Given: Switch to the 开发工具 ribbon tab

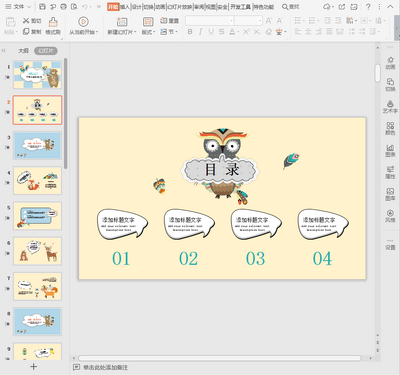Looking at the screenshot, I should pos(240,7).
